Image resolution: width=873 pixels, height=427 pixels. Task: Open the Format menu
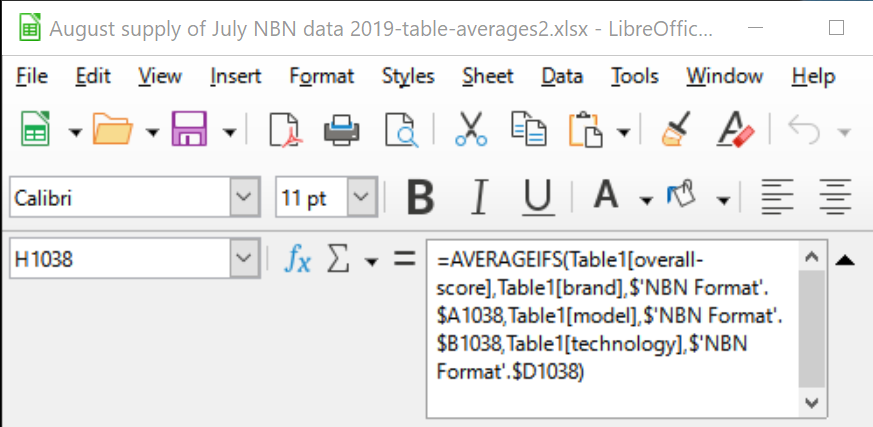[321, 76]
